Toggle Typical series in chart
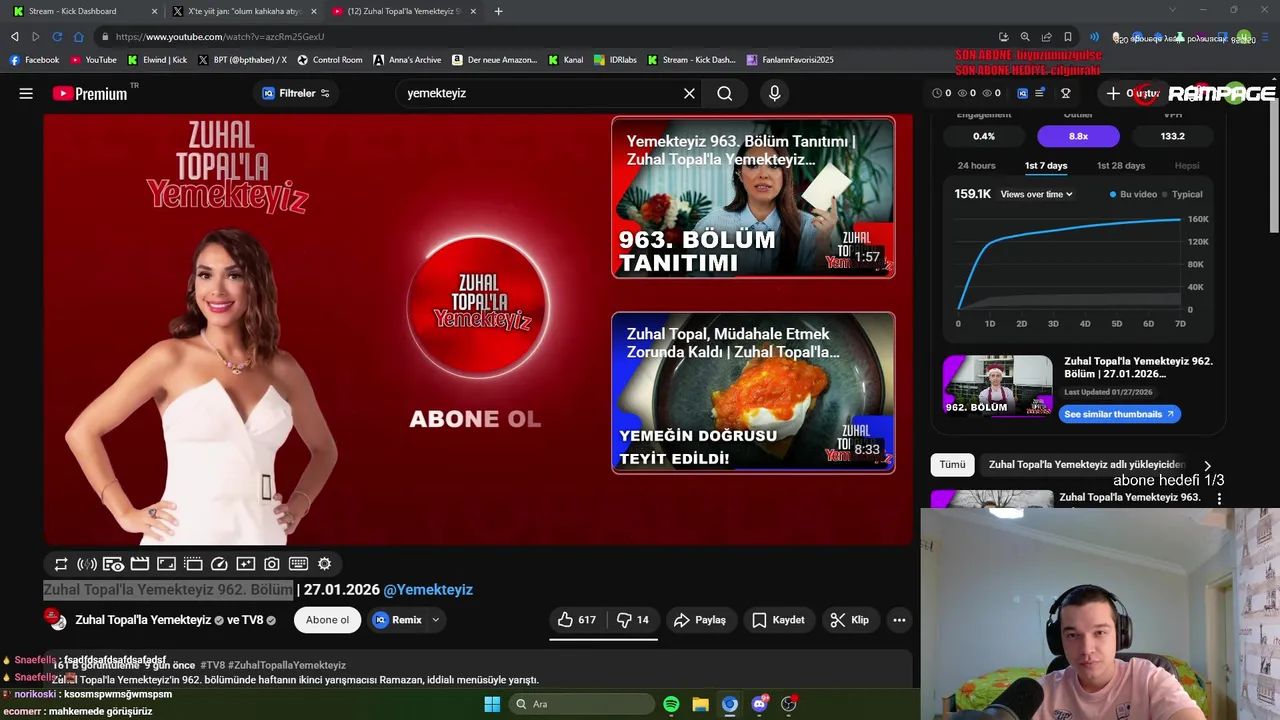The width and height of the screenshot is (1280, 720). tap(1182, 194)
